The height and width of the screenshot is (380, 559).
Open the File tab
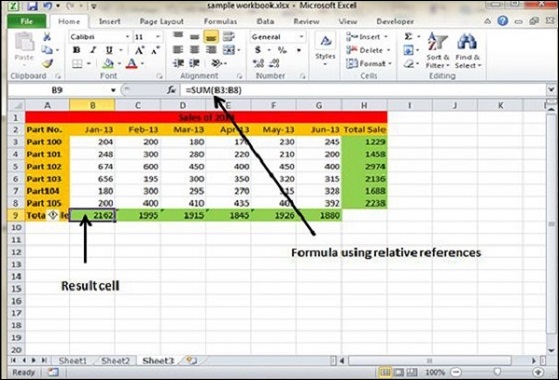point(27,21)
